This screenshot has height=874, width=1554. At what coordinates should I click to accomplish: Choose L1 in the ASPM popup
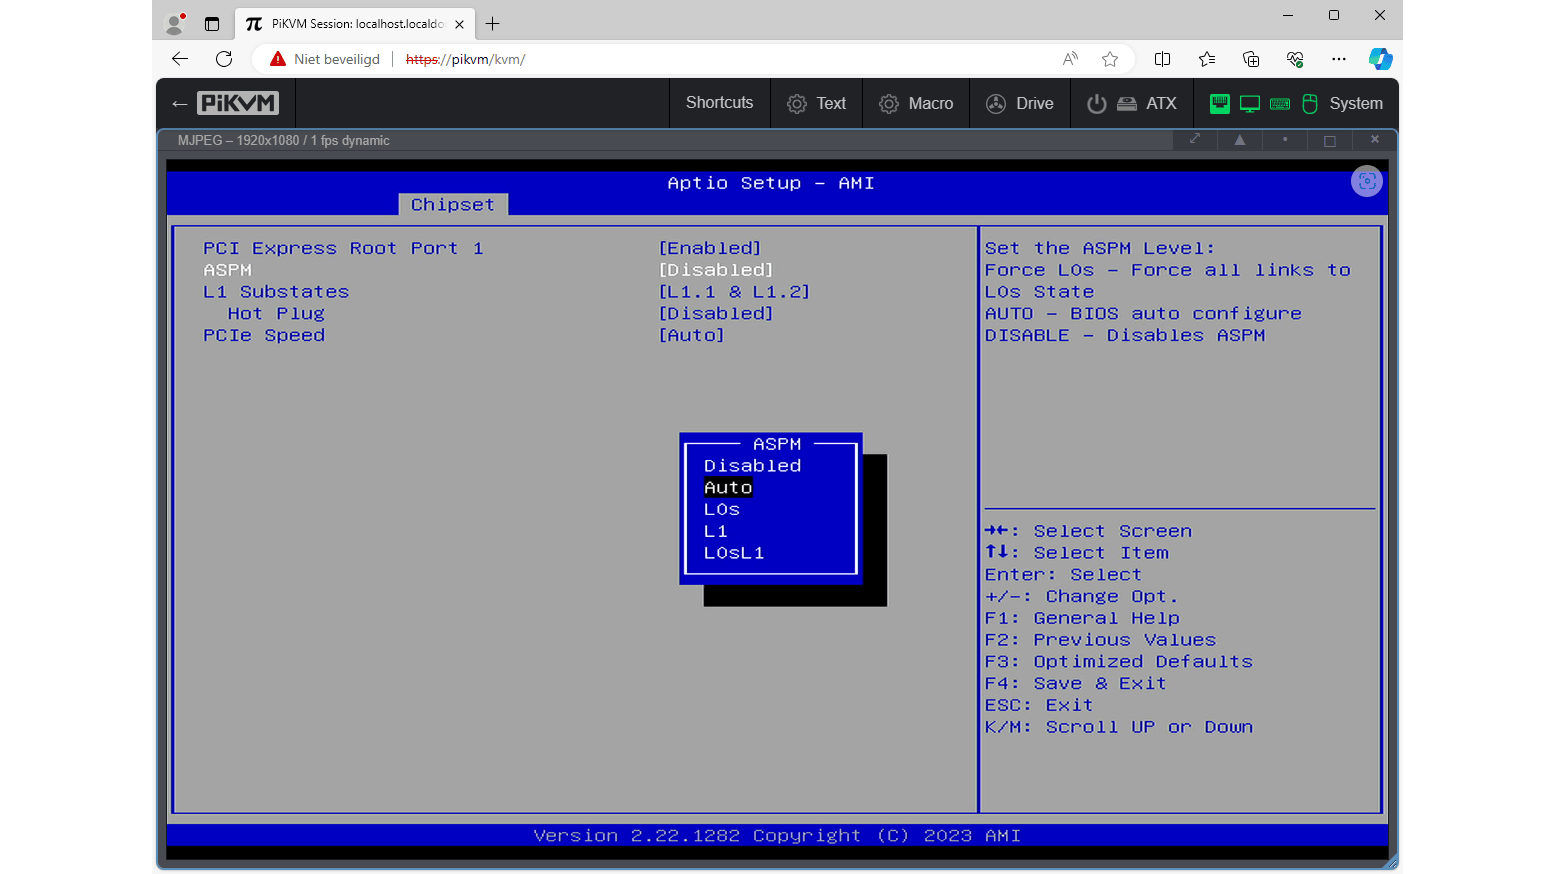pyautogui.click(x=716, y=532)
